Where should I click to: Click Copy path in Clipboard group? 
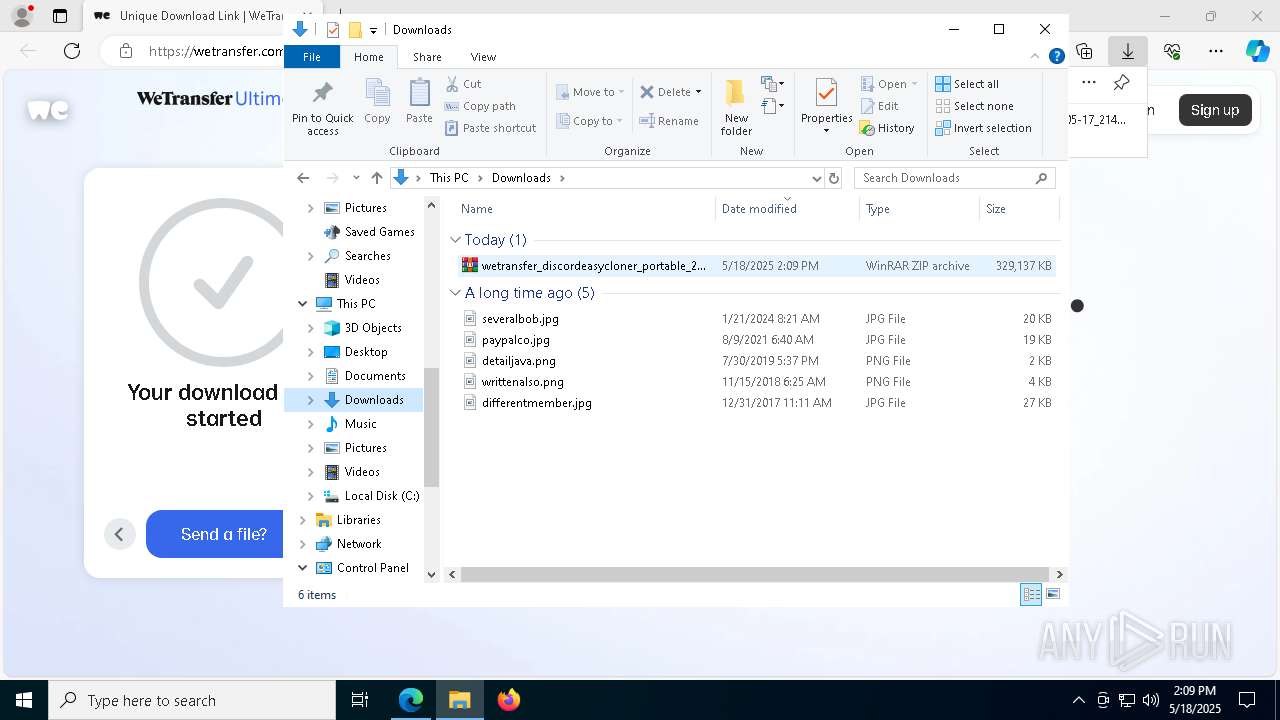[480, 106]
